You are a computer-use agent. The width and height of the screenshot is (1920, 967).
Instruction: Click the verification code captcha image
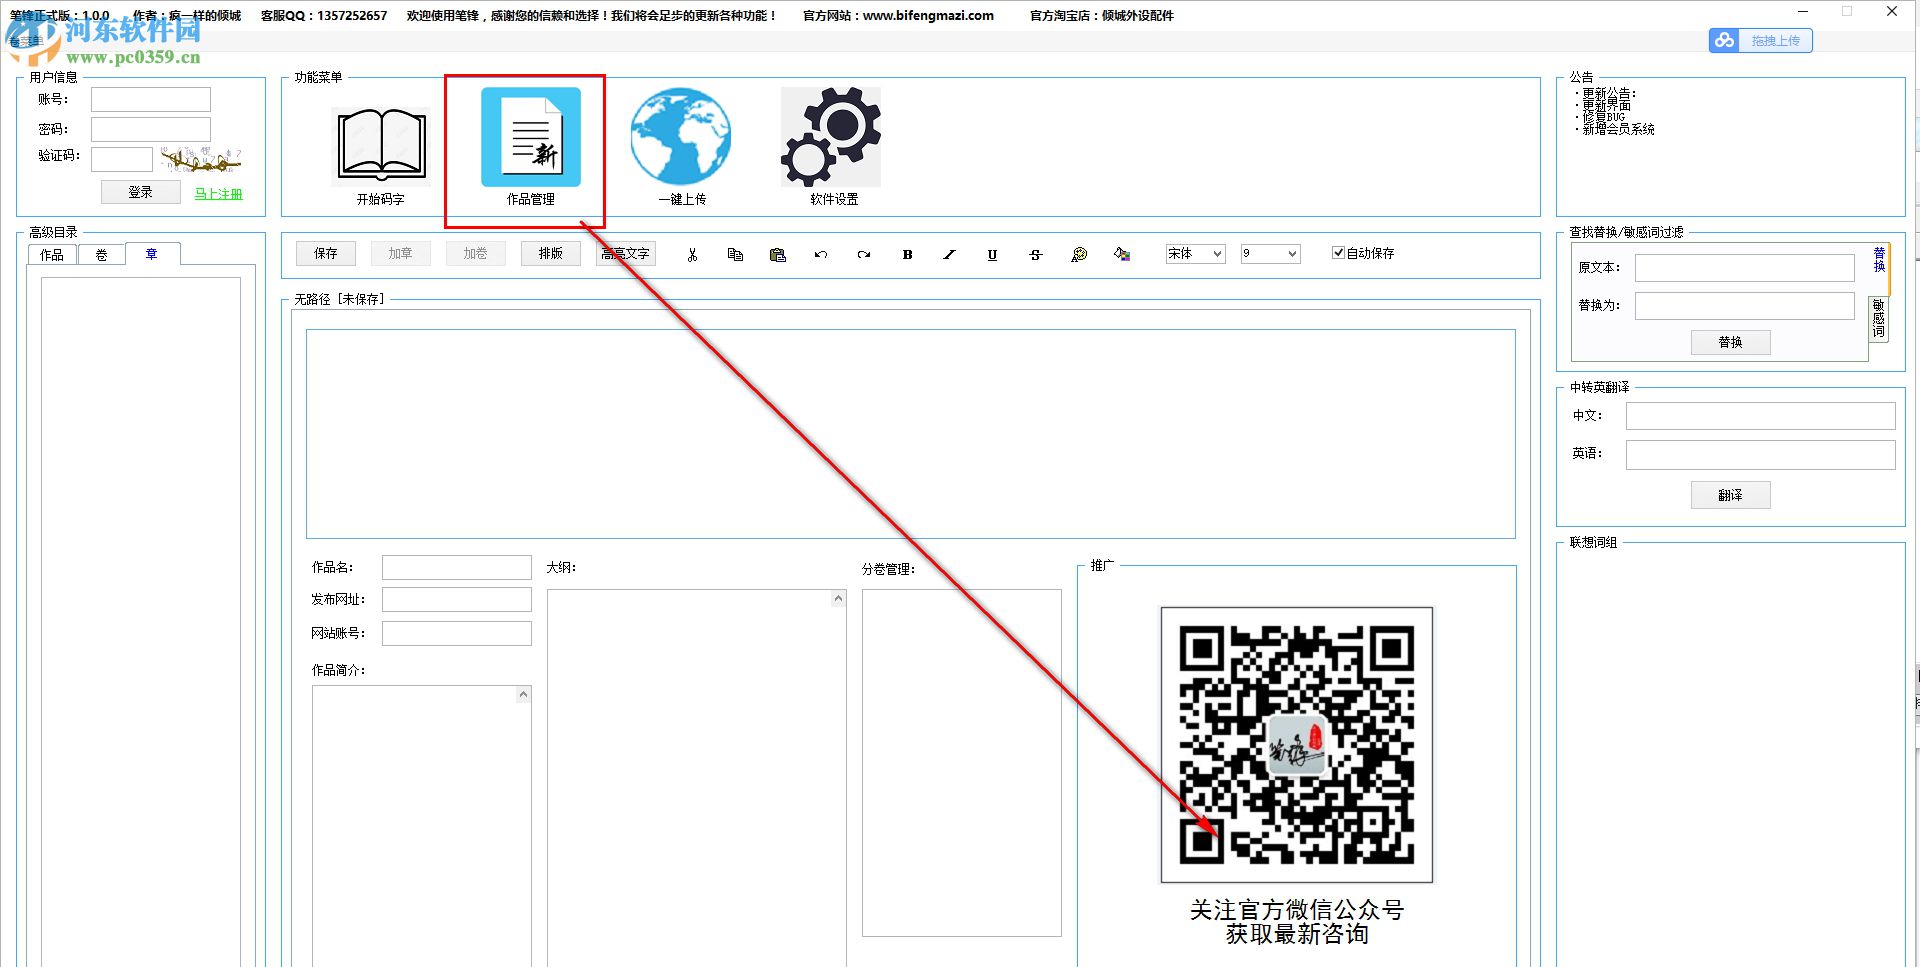point(201,159)
